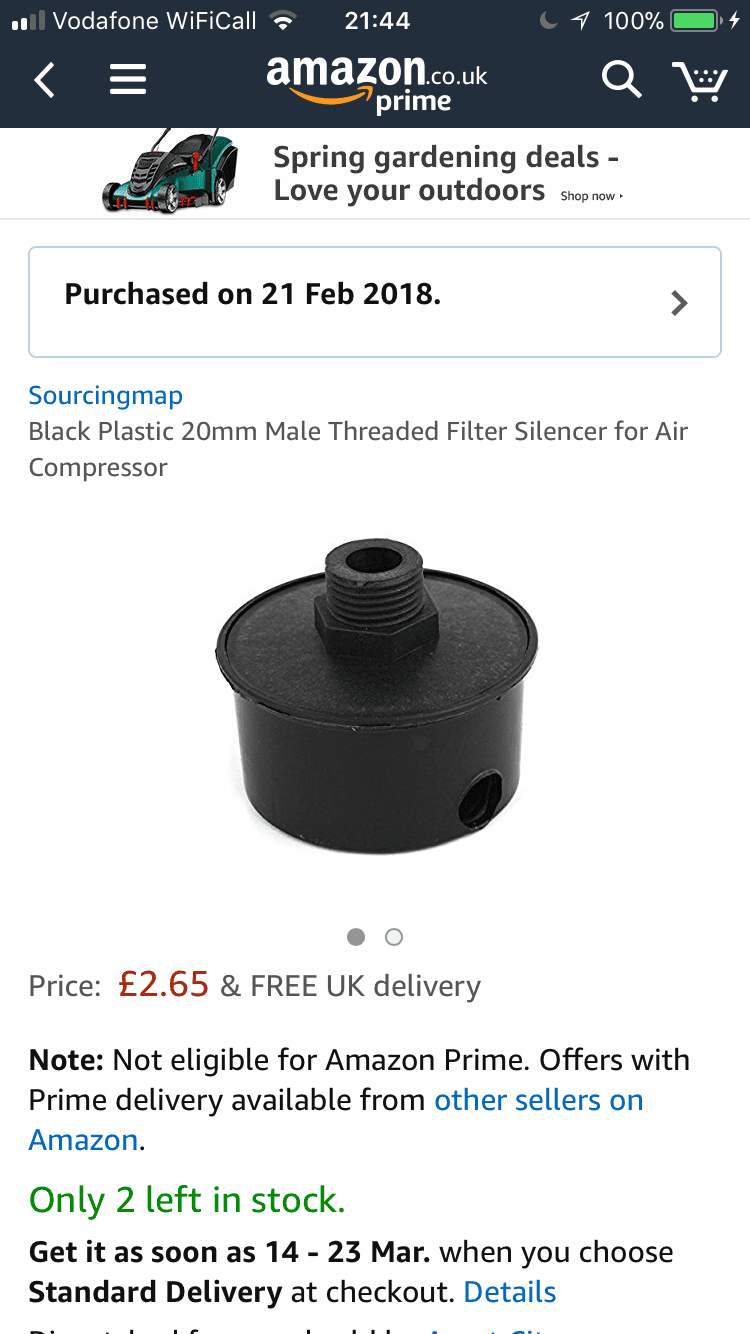Tap the lawnmower banner image
The height and width of the screenshot is (1334, 750).
[171, 171]
